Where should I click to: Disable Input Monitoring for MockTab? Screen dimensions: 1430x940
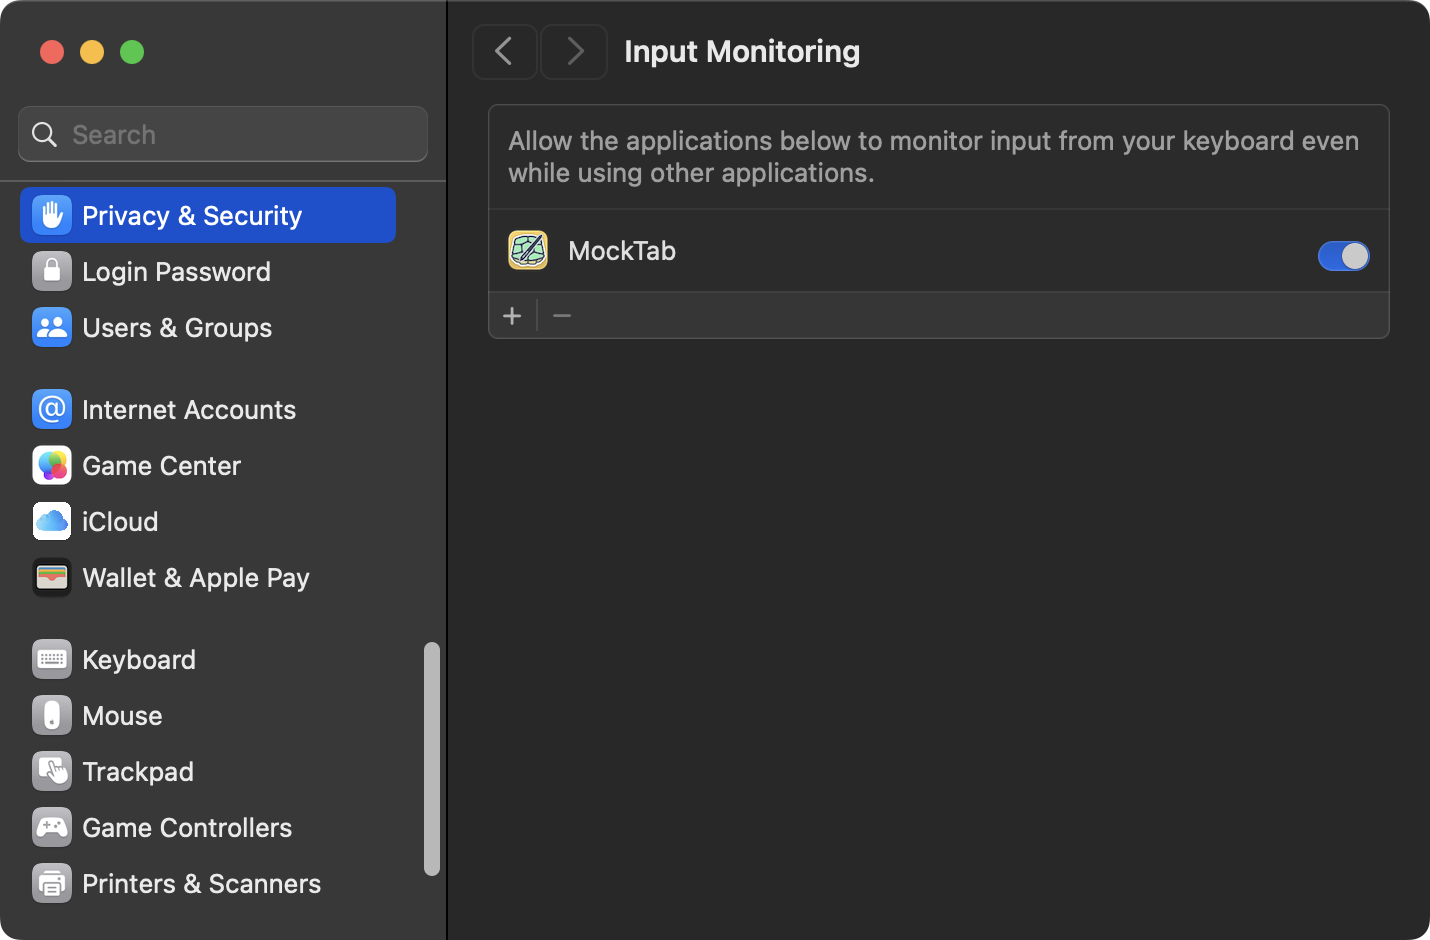click(x=1343, y=256)
